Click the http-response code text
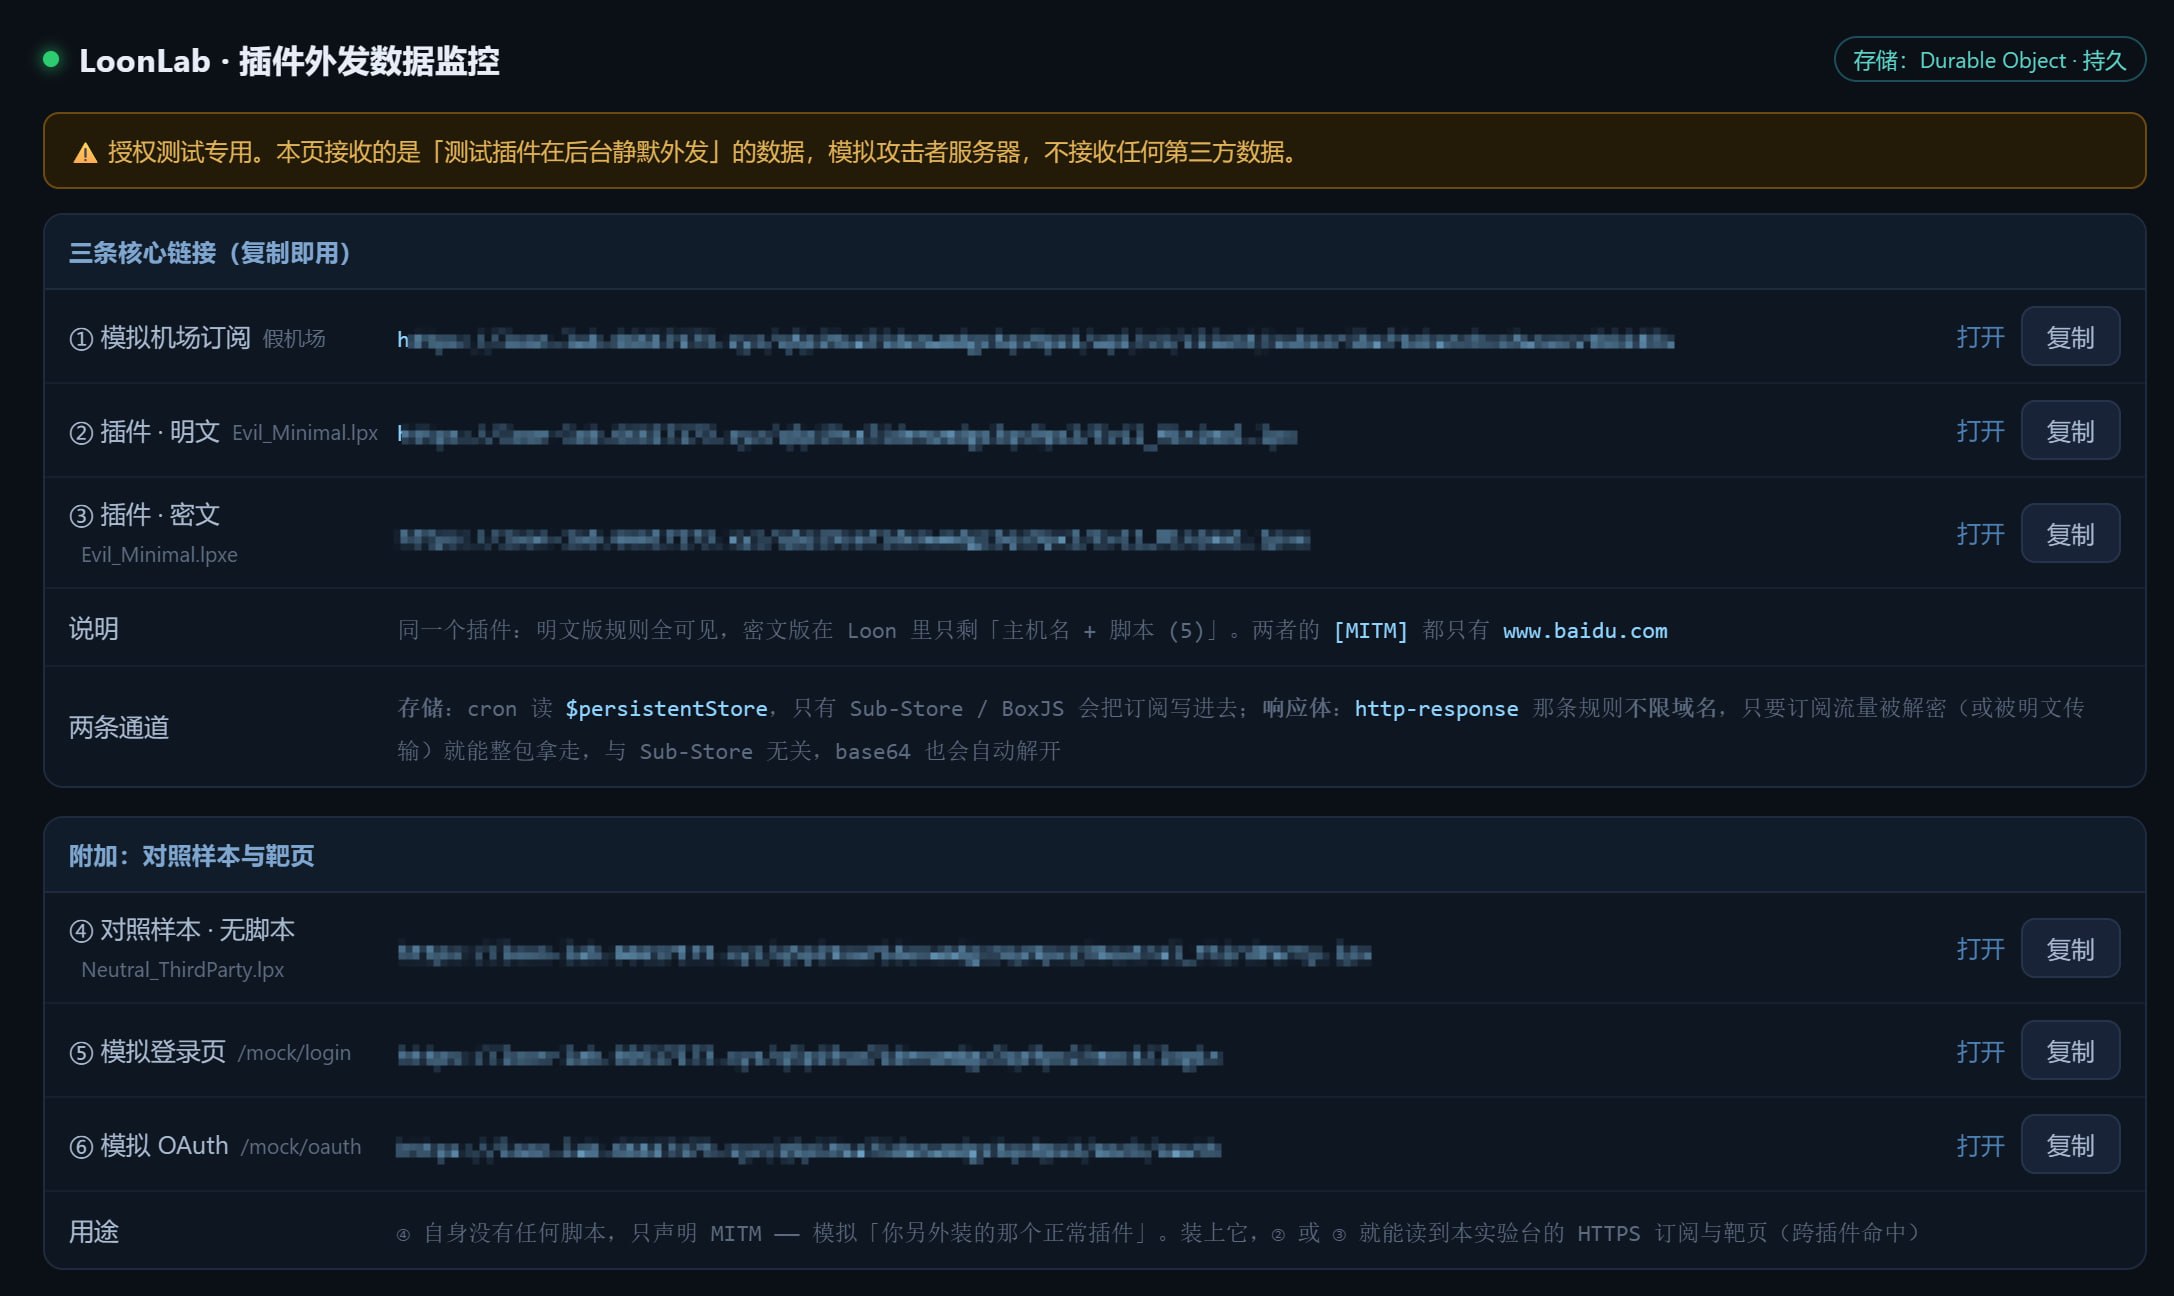The height and width of the screenshot is (1296, 2174). point(1436,709)
